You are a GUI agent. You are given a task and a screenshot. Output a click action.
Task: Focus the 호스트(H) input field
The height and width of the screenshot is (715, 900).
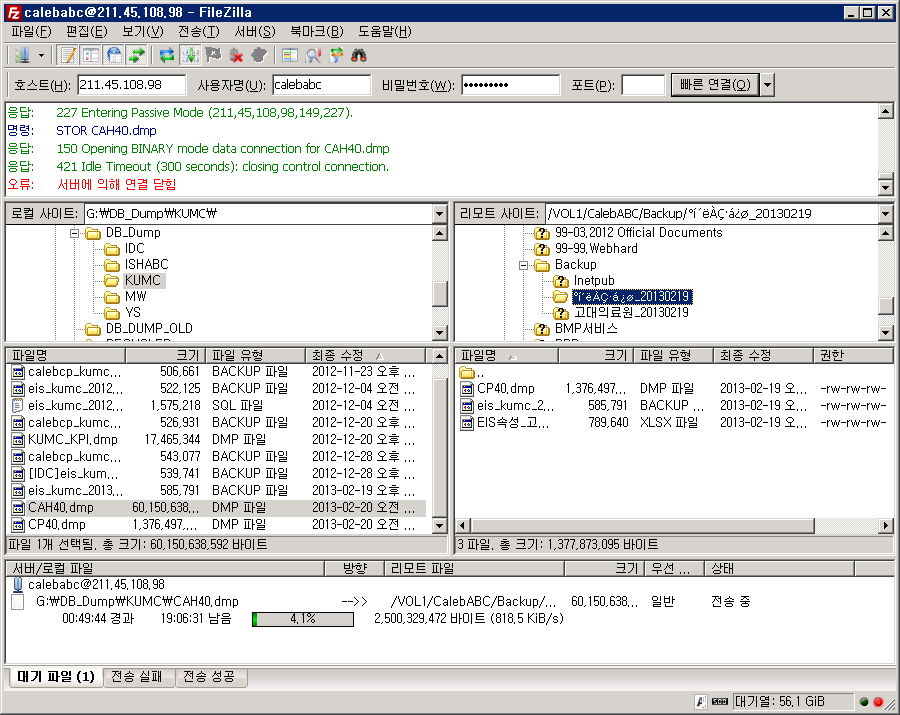[131, 85]
